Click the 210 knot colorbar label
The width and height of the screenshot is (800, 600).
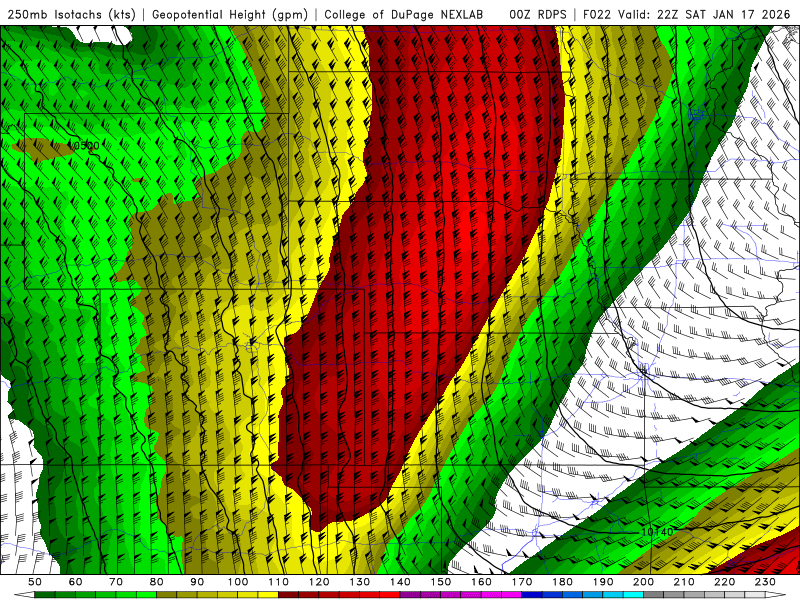tap(684, 582)
